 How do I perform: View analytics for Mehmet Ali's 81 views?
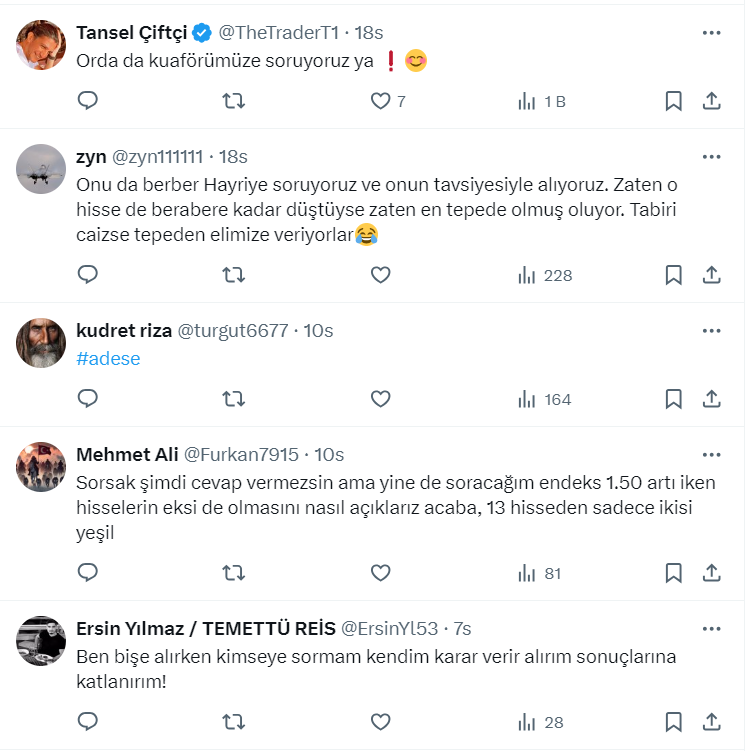tap(540, 573)
